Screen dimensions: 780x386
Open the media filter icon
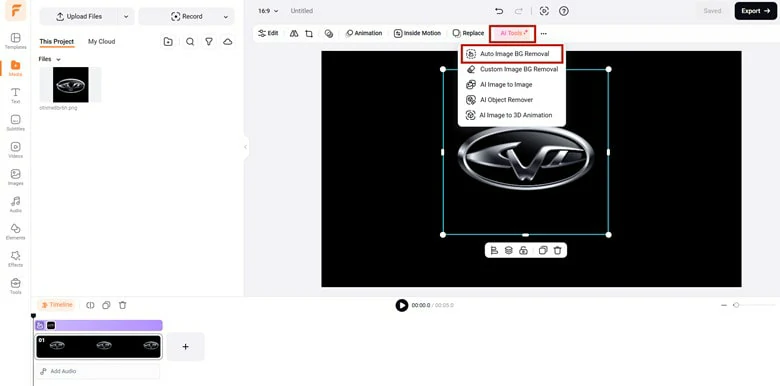coord(209,42)
